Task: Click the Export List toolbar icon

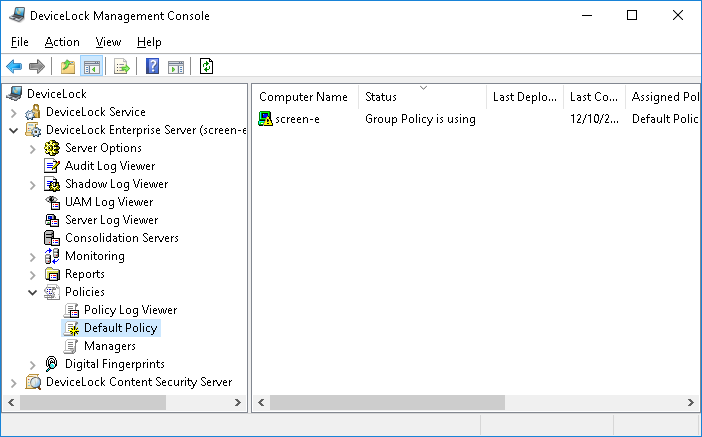Action: point(122,67)
